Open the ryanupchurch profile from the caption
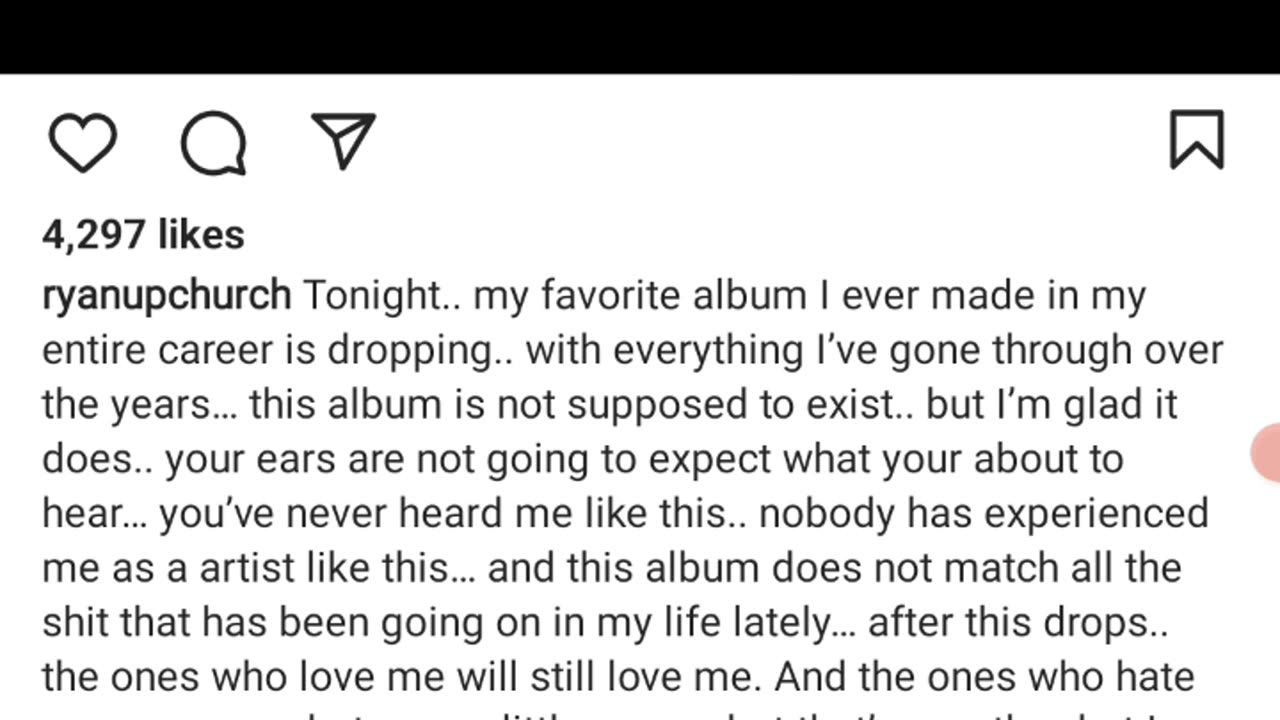The width and height of the screenshot is (1280, 720). (x=166, y=296)
